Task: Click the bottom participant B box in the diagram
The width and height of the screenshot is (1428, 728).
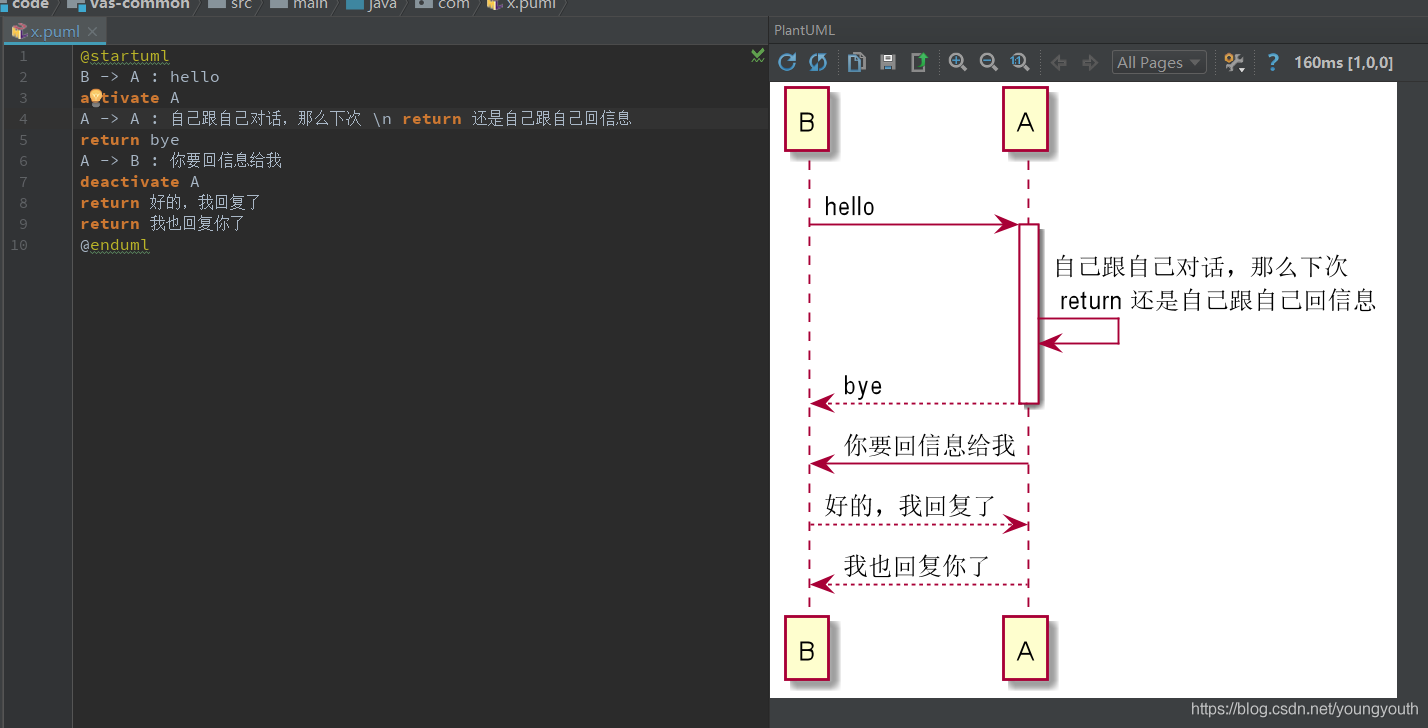Action: pos(807,650)
